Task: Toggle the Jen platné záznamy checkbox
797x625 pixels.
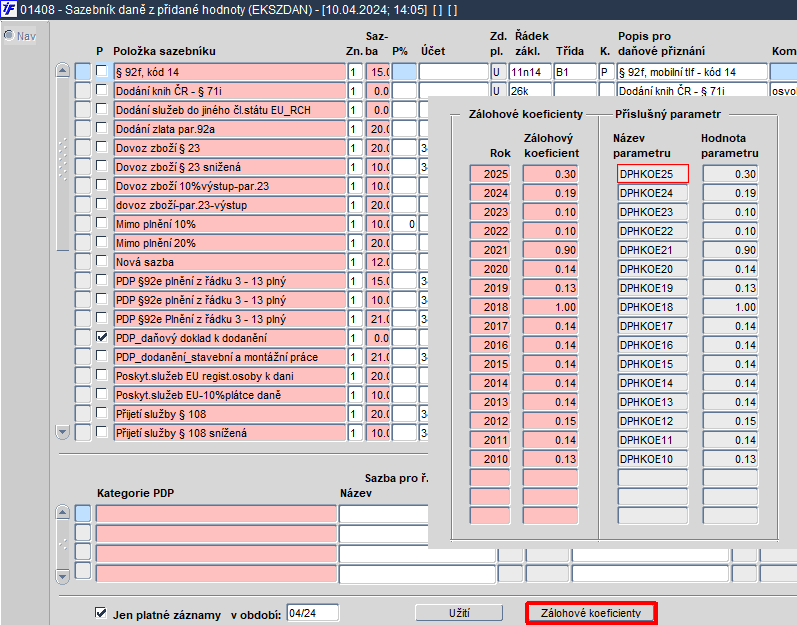Action: pyautogui.click(x=101, y=613)
